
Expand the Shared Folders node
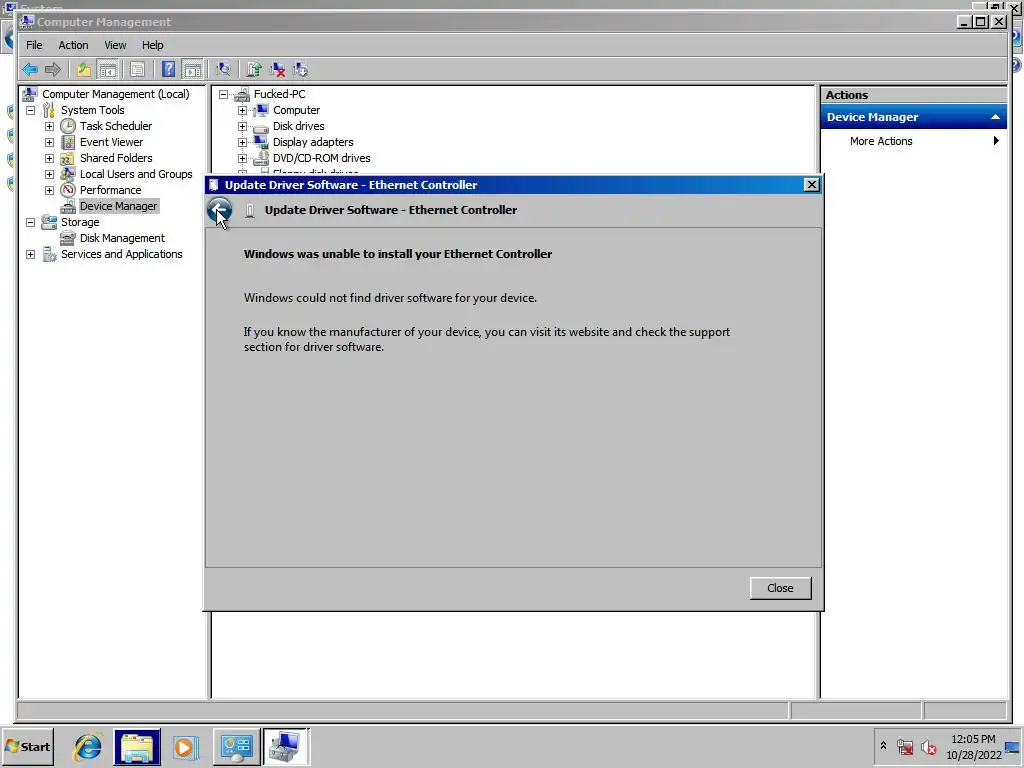[x=49, y=158]
